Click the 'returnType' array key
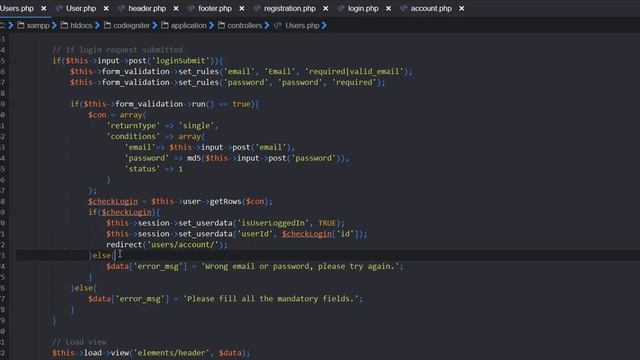Image resolution: width=640 pixels, height=360 pixels. 133,126
